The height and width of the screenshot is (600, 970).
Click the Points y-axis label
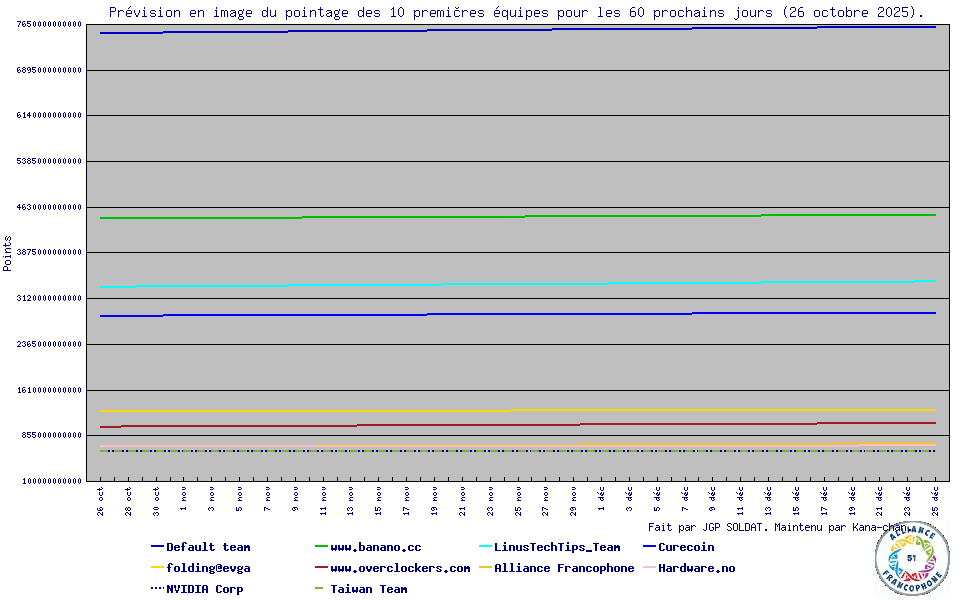coord(8,253)
